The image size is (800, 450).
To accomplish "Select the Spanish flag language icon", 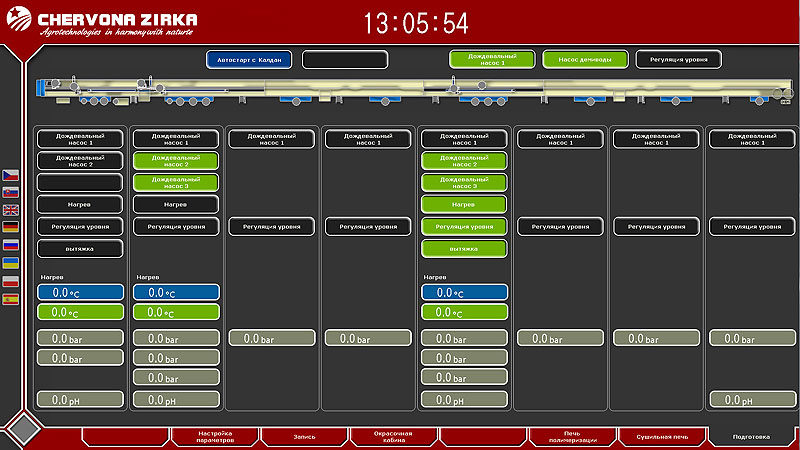I will pos(11,299).
